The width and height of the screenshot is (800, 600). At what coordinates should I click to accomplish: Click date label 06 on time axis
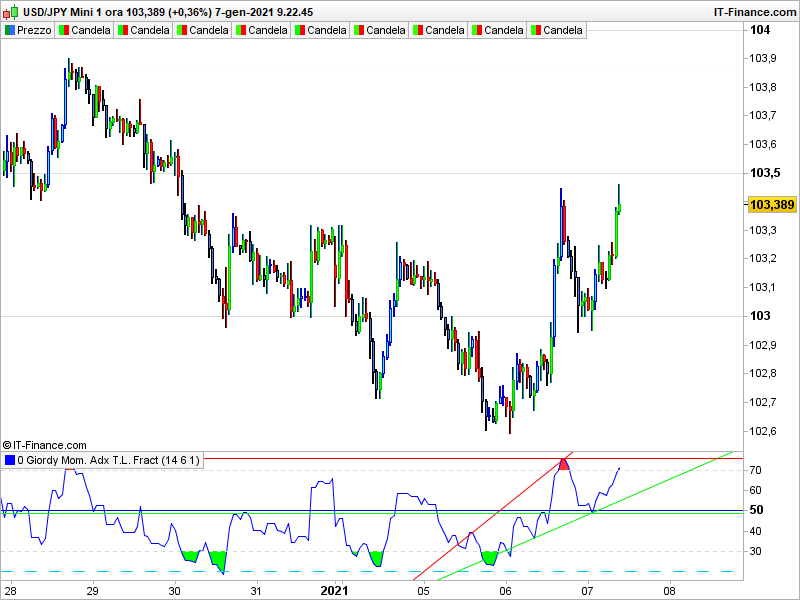pyautogui.click(x=505, y=591)
